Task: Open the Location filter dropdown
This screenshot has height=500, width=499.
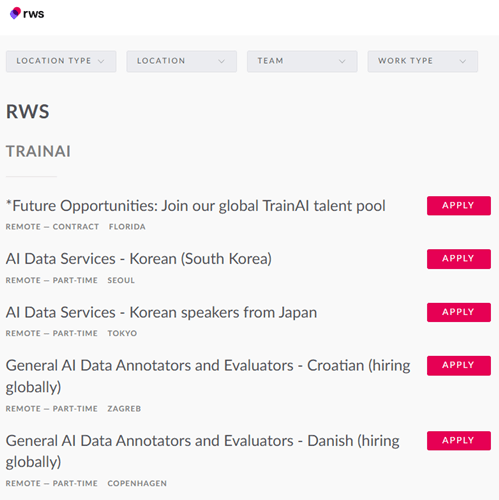Action: click(182, 61)
